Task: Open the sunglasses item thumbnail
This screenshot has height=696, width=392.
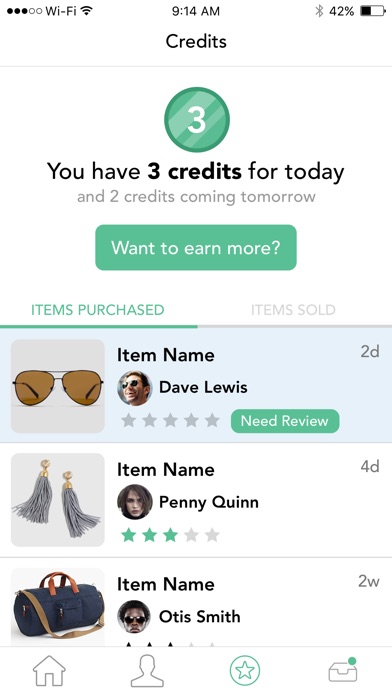Action: (58, 386)
